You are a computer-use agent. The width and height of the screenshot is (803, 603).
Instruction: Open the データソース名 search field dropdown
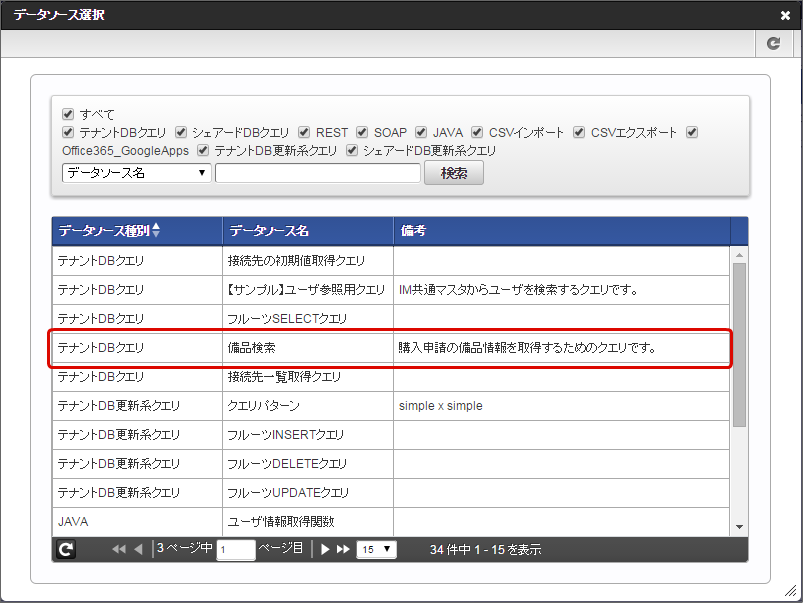136,173
